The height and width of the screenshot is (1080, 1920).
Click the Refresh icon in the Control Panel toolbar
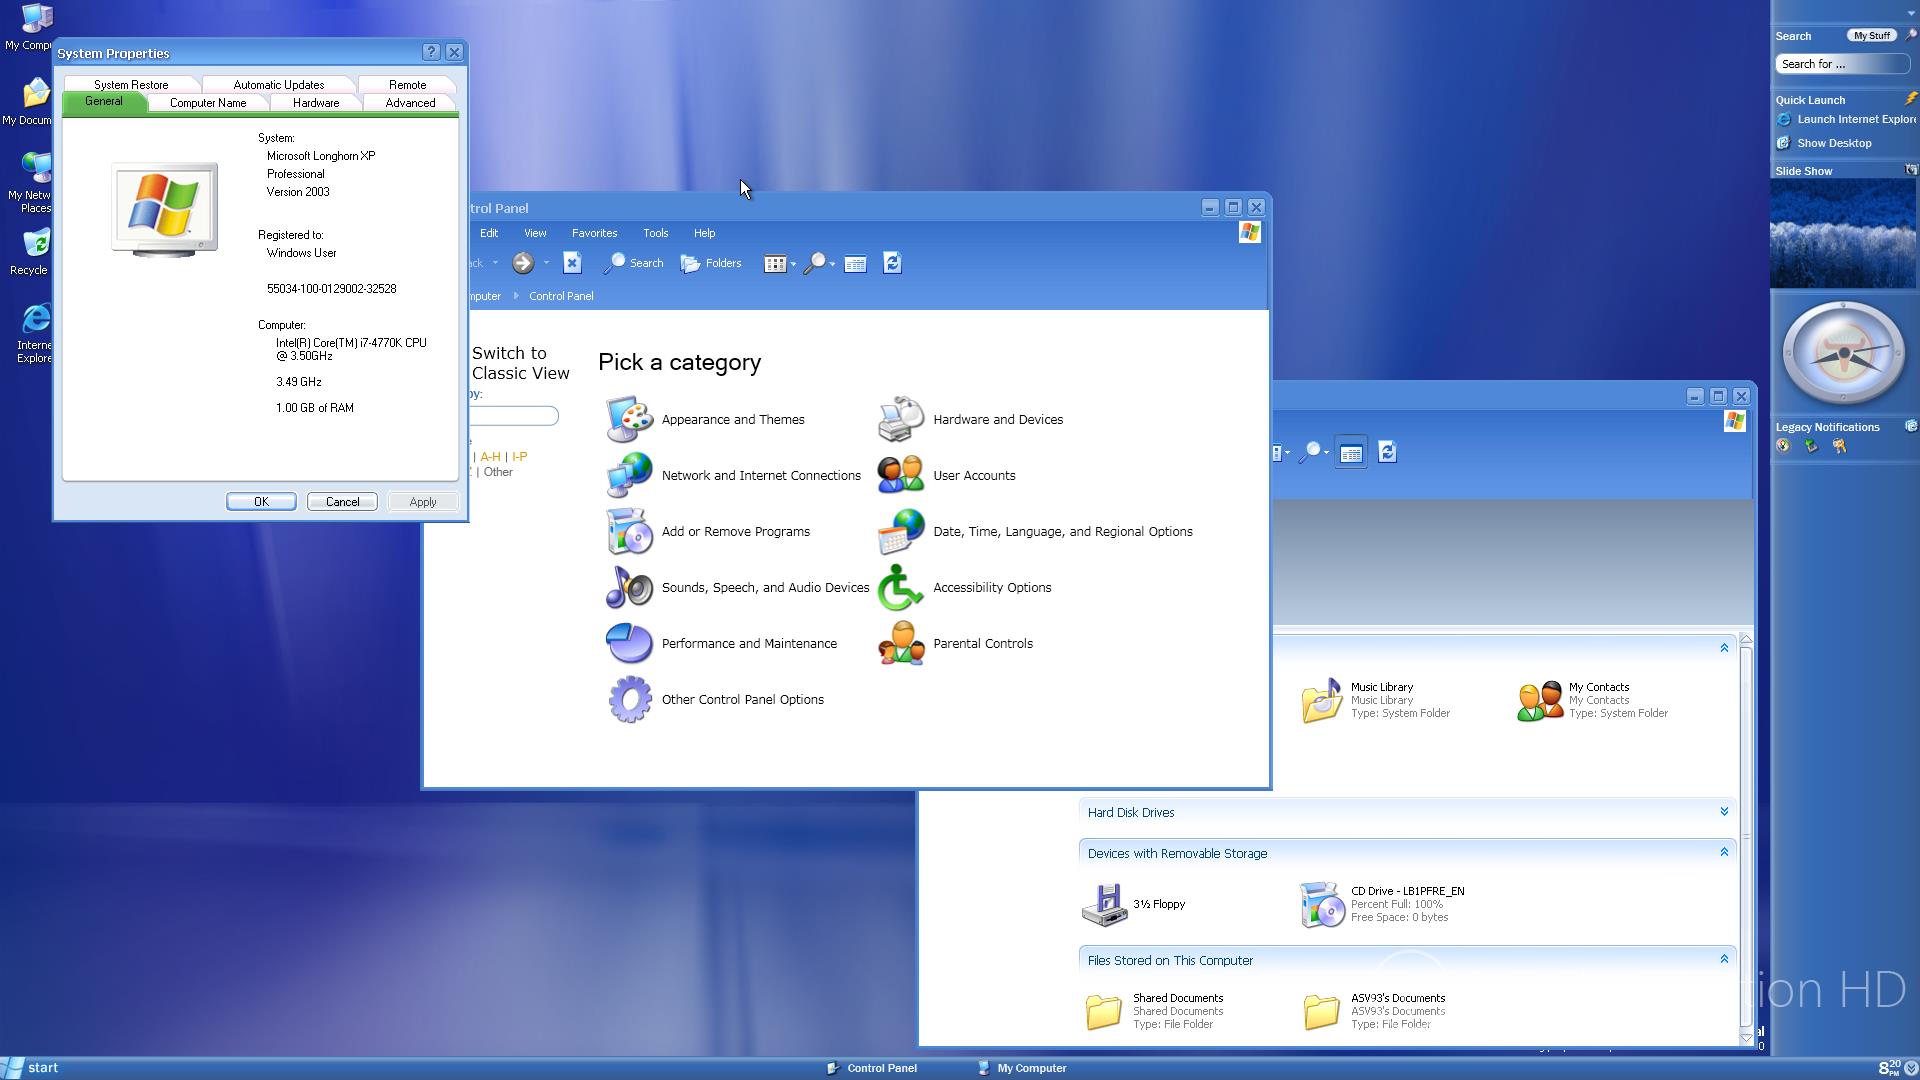point(892,263)
